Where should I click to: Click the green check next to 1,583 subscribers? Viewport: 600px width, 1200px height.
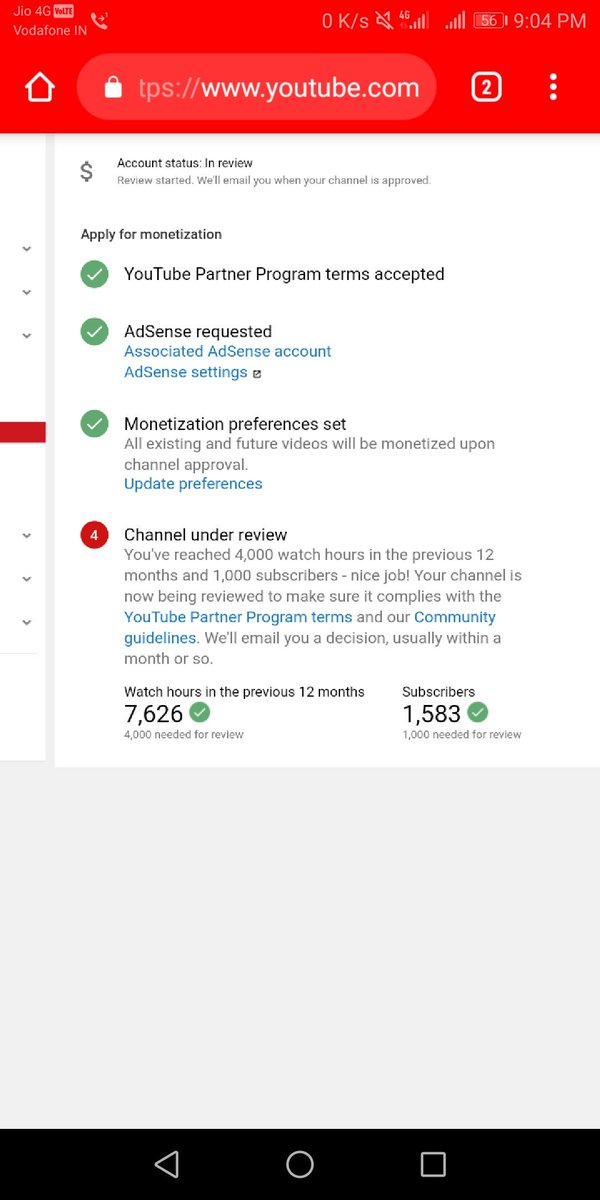point(478,713)
